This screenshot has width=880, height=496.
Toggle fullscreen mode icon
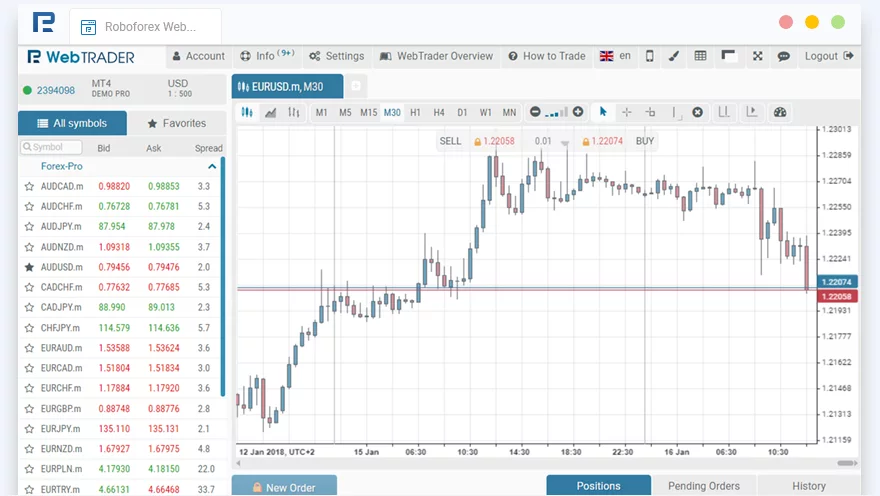[x=757, y=56]
